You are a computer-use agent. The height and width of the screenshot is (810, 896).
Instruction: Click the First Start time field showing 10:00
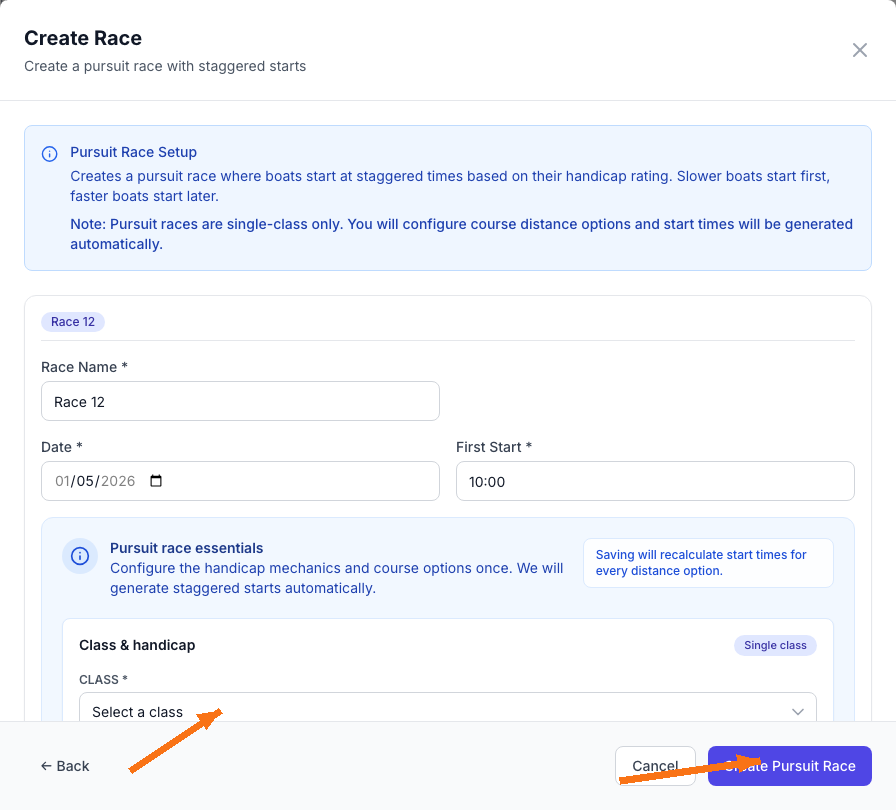coord(655,481)
